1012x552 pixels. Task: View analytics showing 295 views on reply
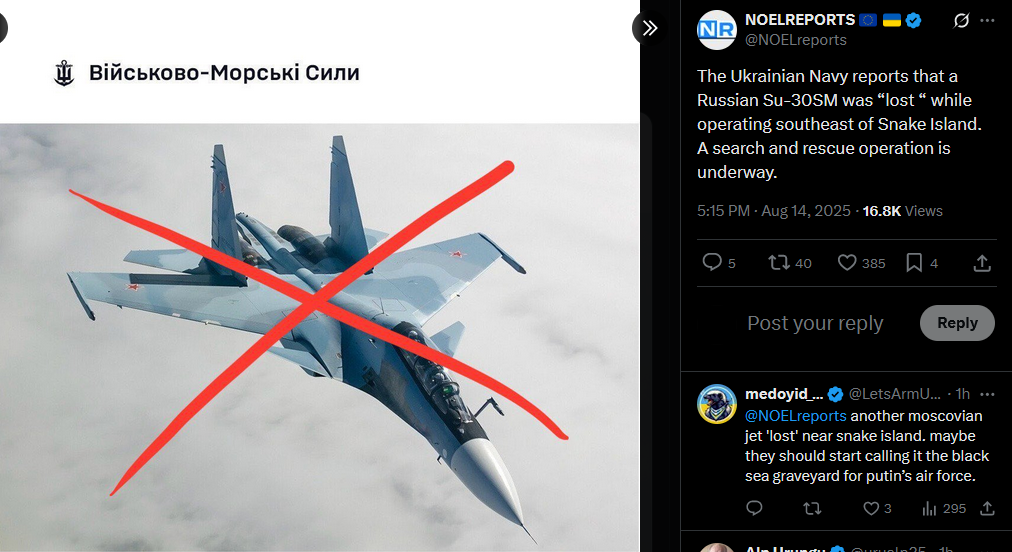click(x=944, y=508)
